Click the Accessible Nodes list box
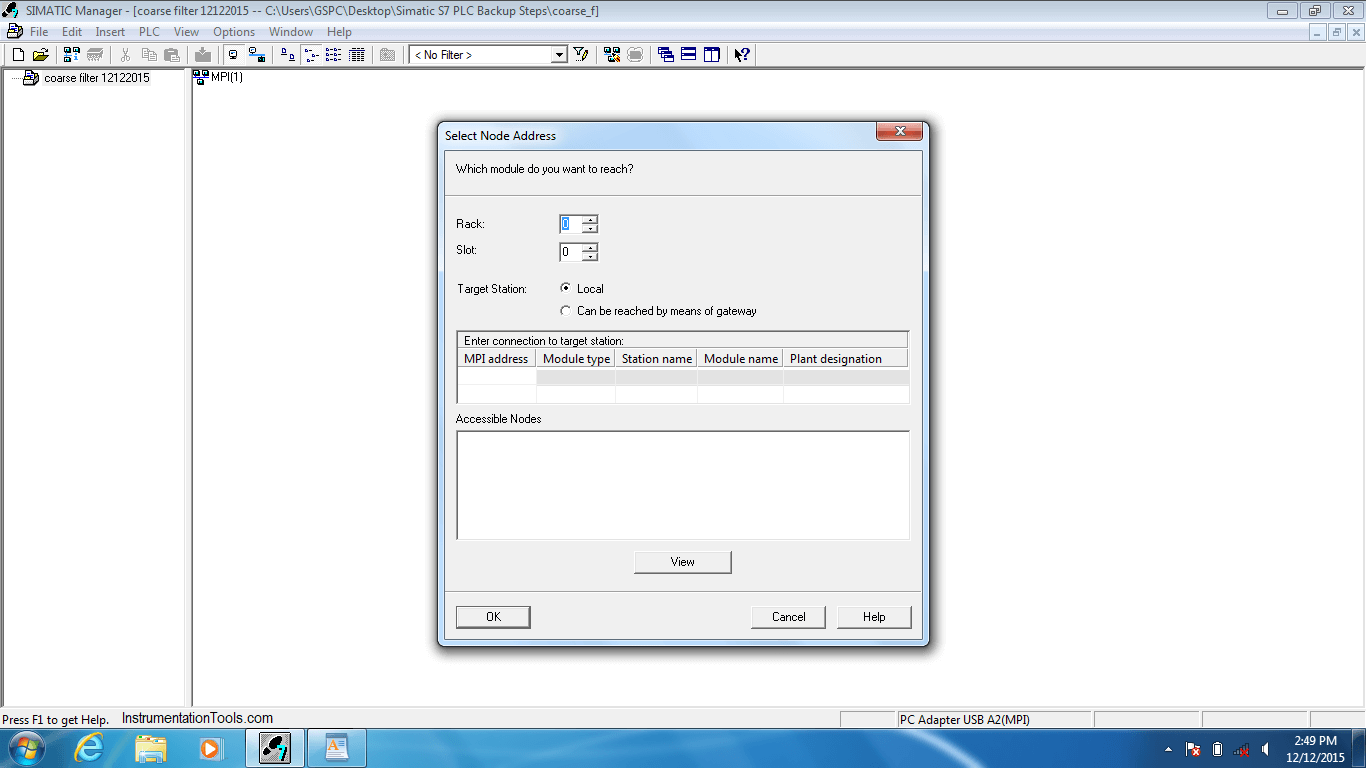The image size is (1366, 768). click(x=683, y=485)
